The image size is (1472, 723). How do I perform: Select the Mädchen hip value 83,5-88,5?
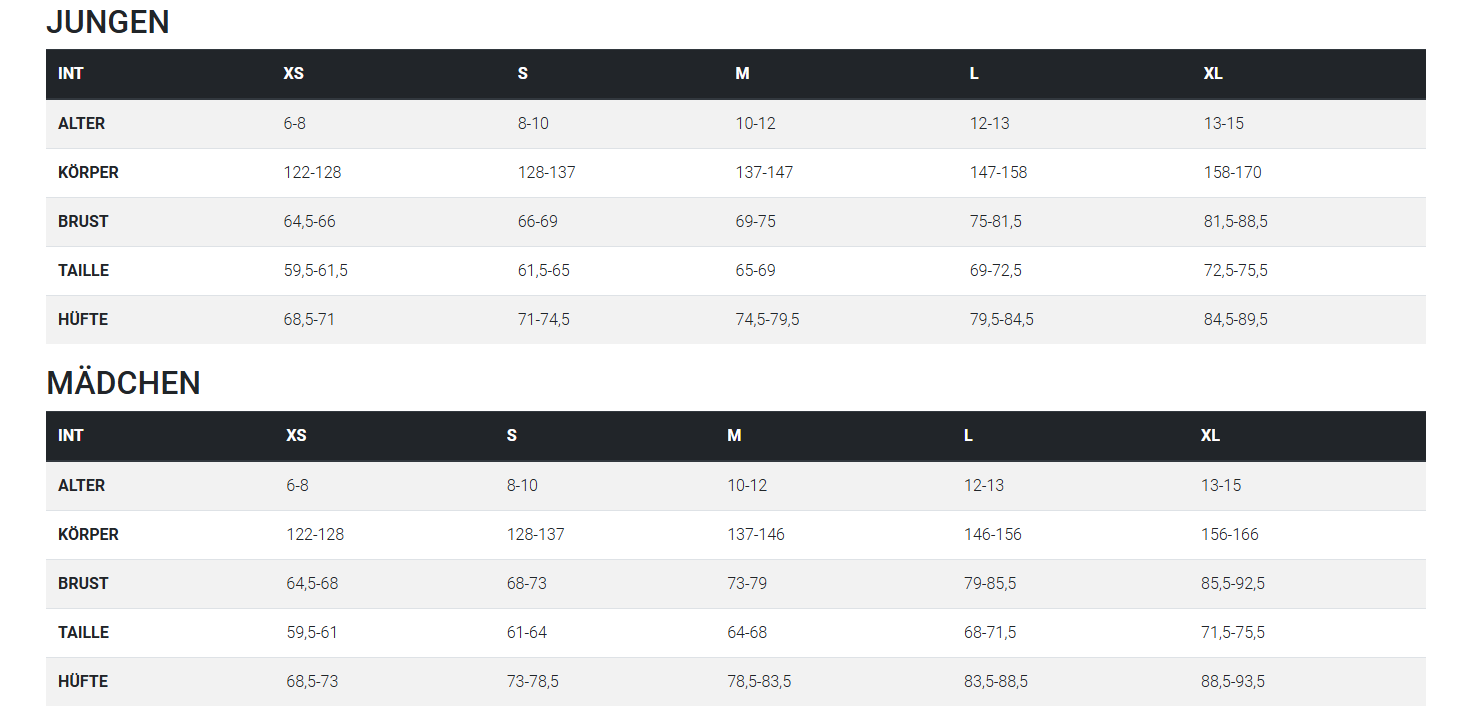click(995, 682)
